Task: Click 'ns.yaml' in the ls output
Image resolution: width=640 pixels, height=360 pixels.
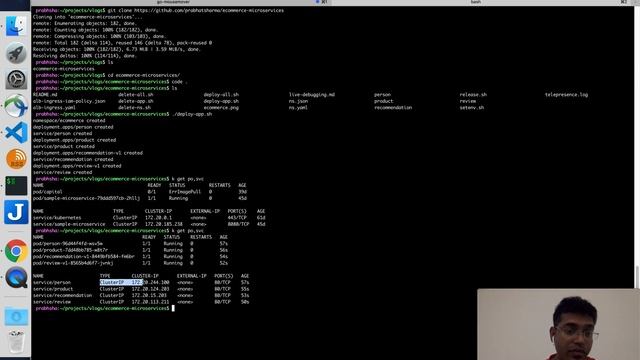Action: pos(298,108)
